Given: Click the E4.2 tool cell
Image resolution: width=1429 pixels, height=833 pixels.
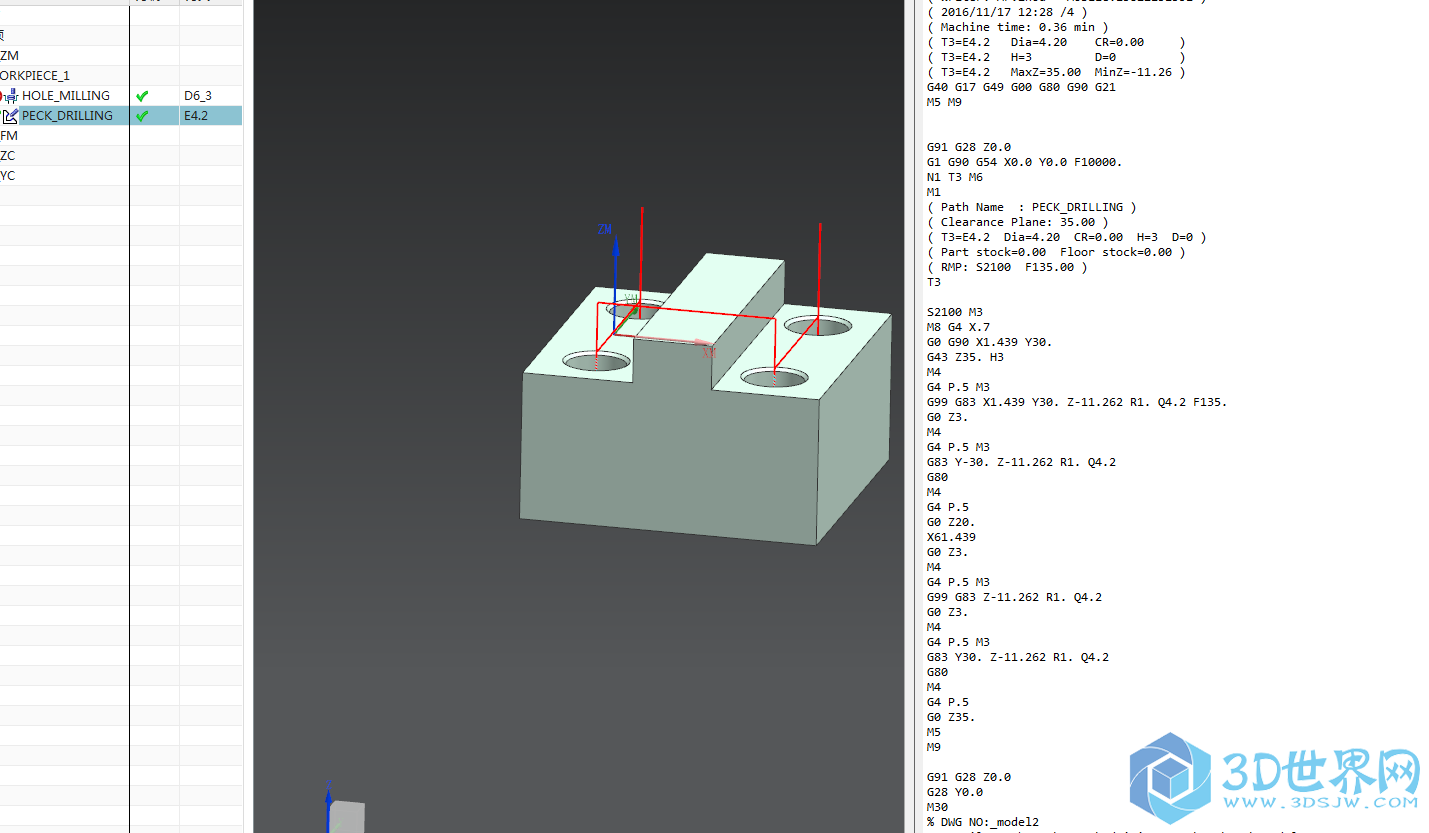Looking at the screenshot, I should [x=196, y=116].
